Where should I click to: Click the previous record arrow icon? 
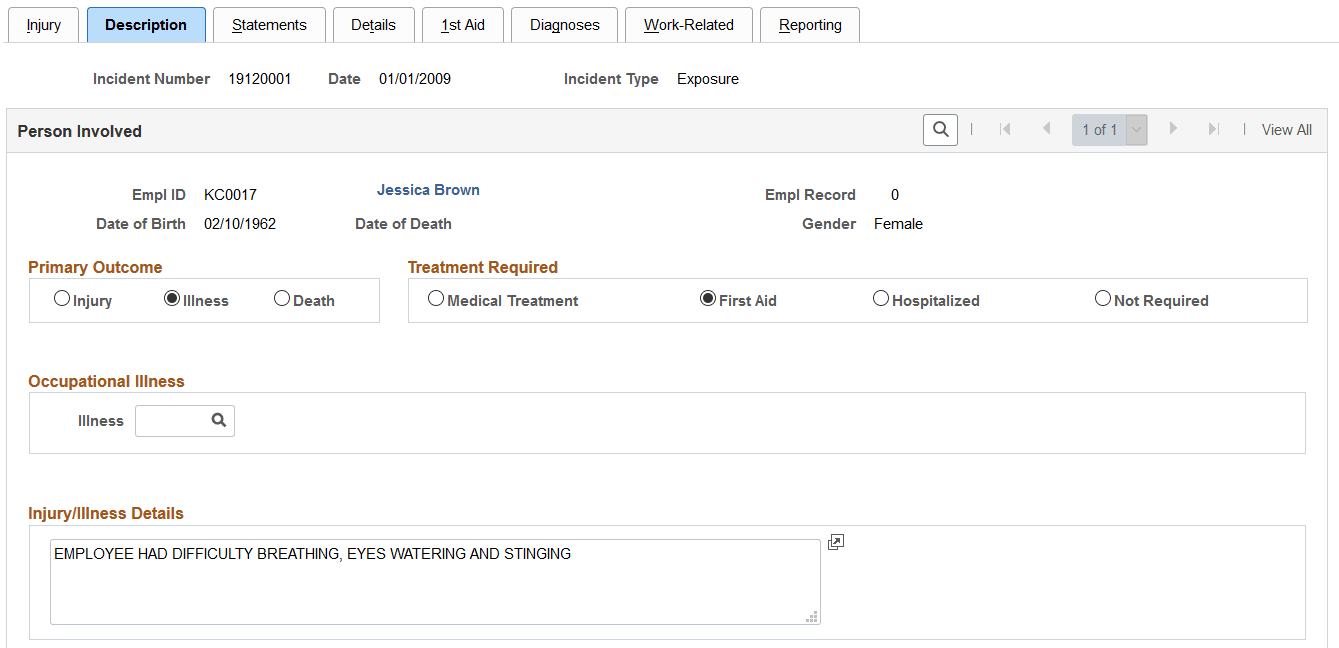(x=1046, y=129)
